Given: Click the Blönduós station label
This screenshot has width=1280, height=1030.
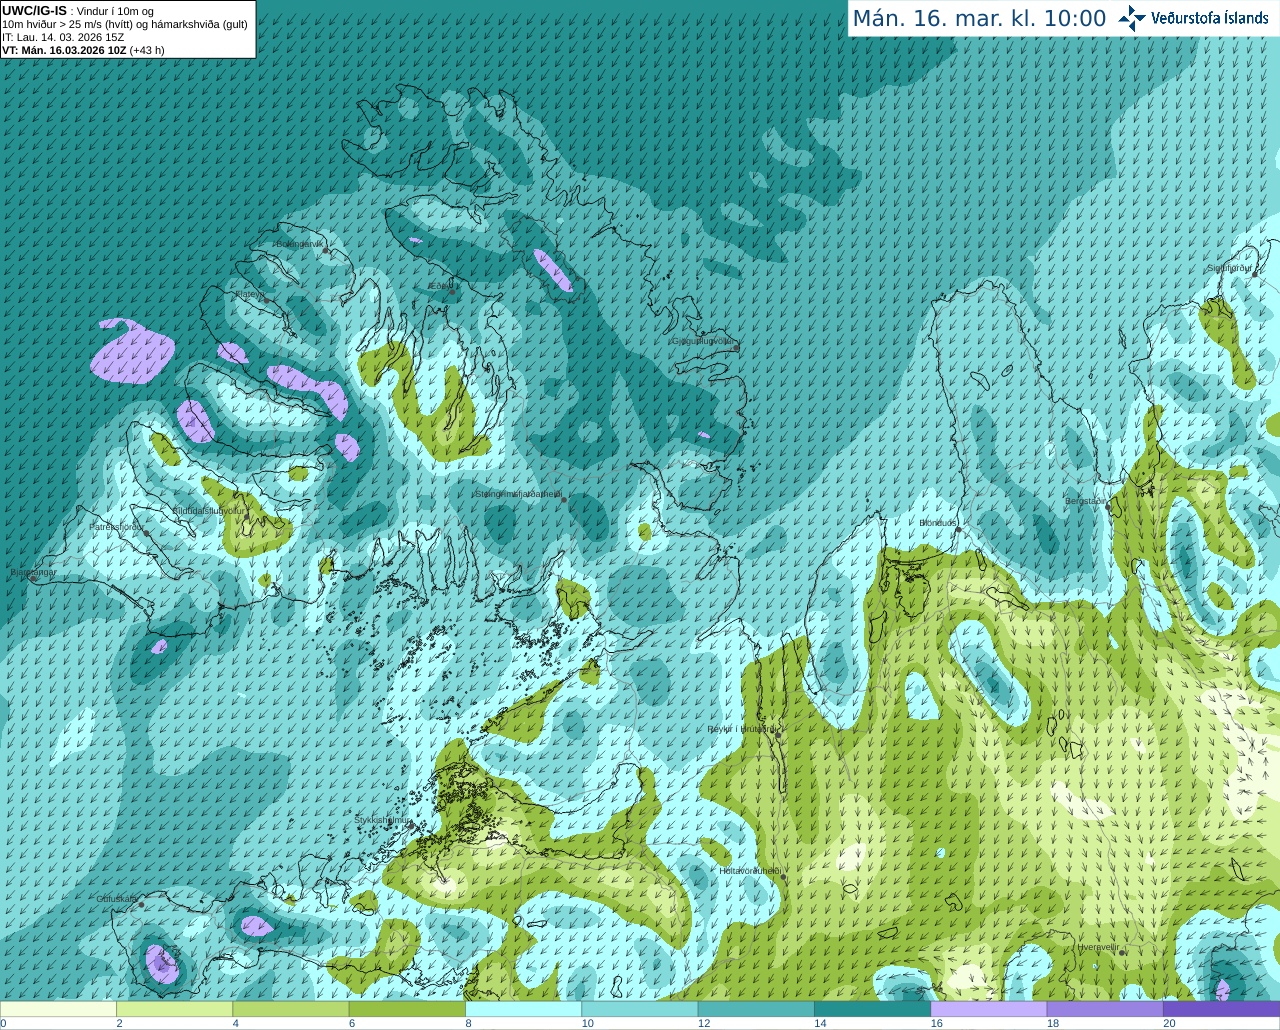Looking at the screenshot, I should (938, 523).
